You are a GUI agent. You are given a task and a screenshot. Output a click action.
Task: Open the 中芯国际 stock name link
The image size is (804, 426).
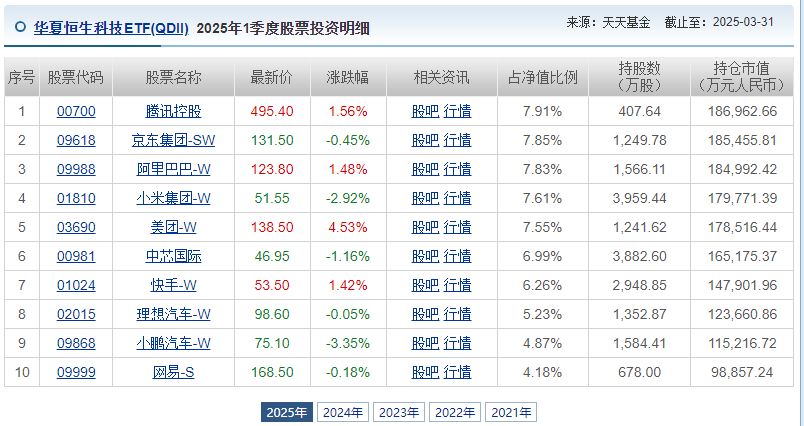point(173,256)
